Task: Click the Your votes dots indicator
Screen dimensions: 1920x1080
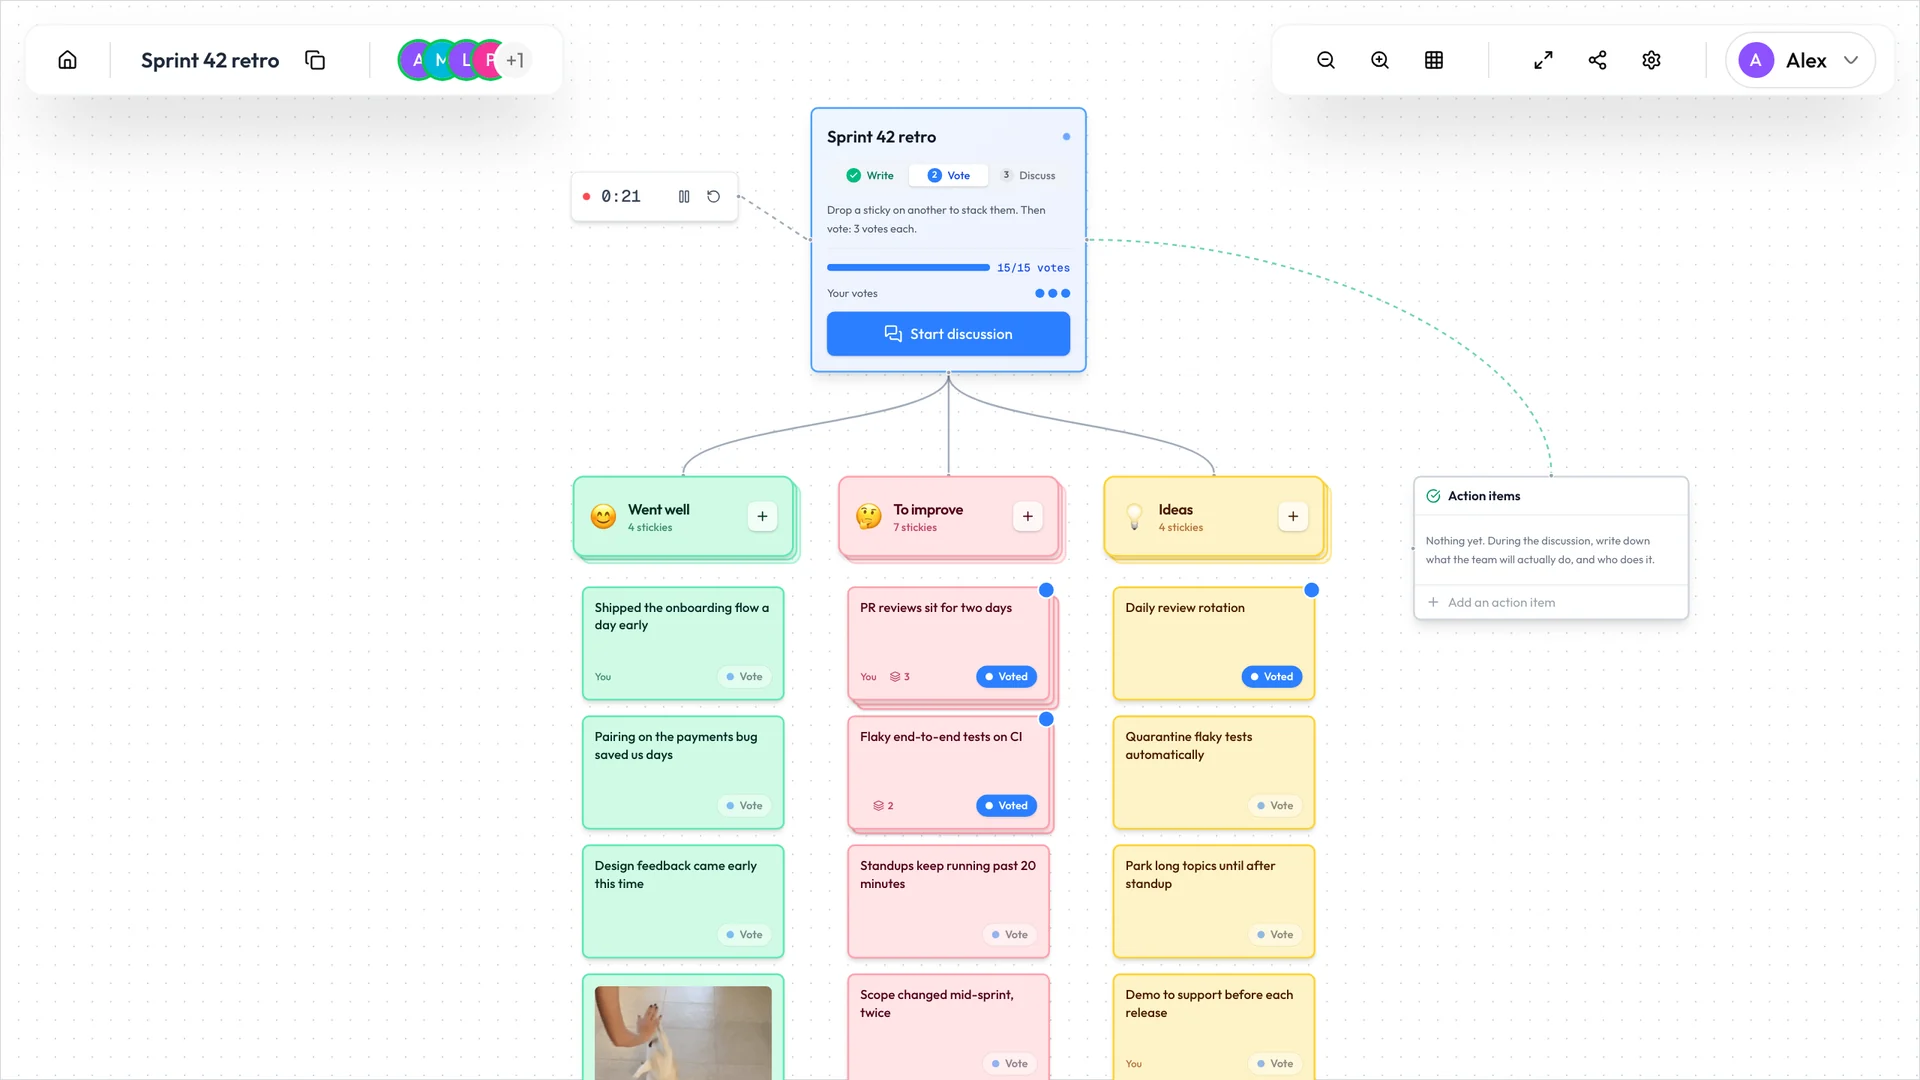Action: tap(1052, 294)
